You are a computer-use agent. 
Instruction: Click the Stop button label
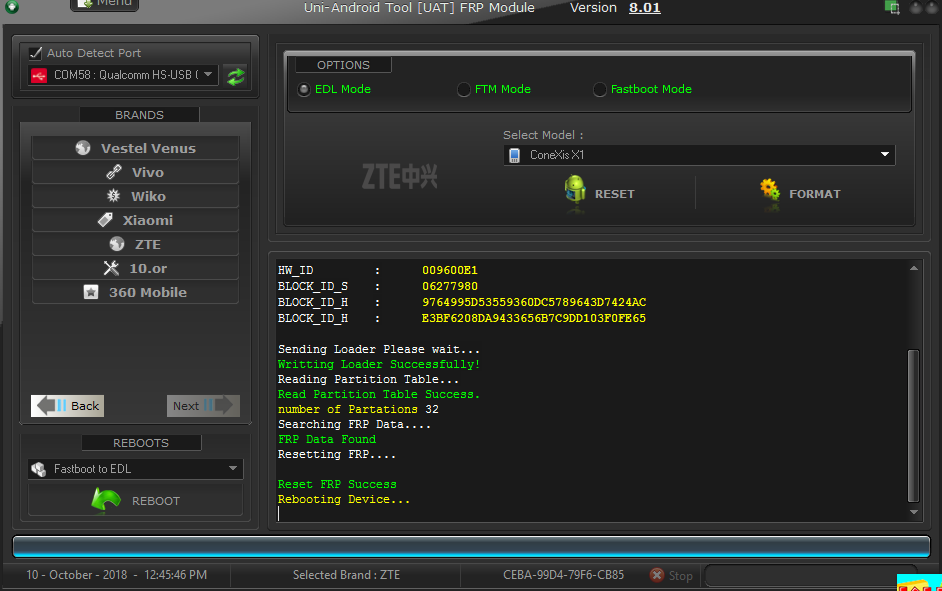tap(681, 576)
